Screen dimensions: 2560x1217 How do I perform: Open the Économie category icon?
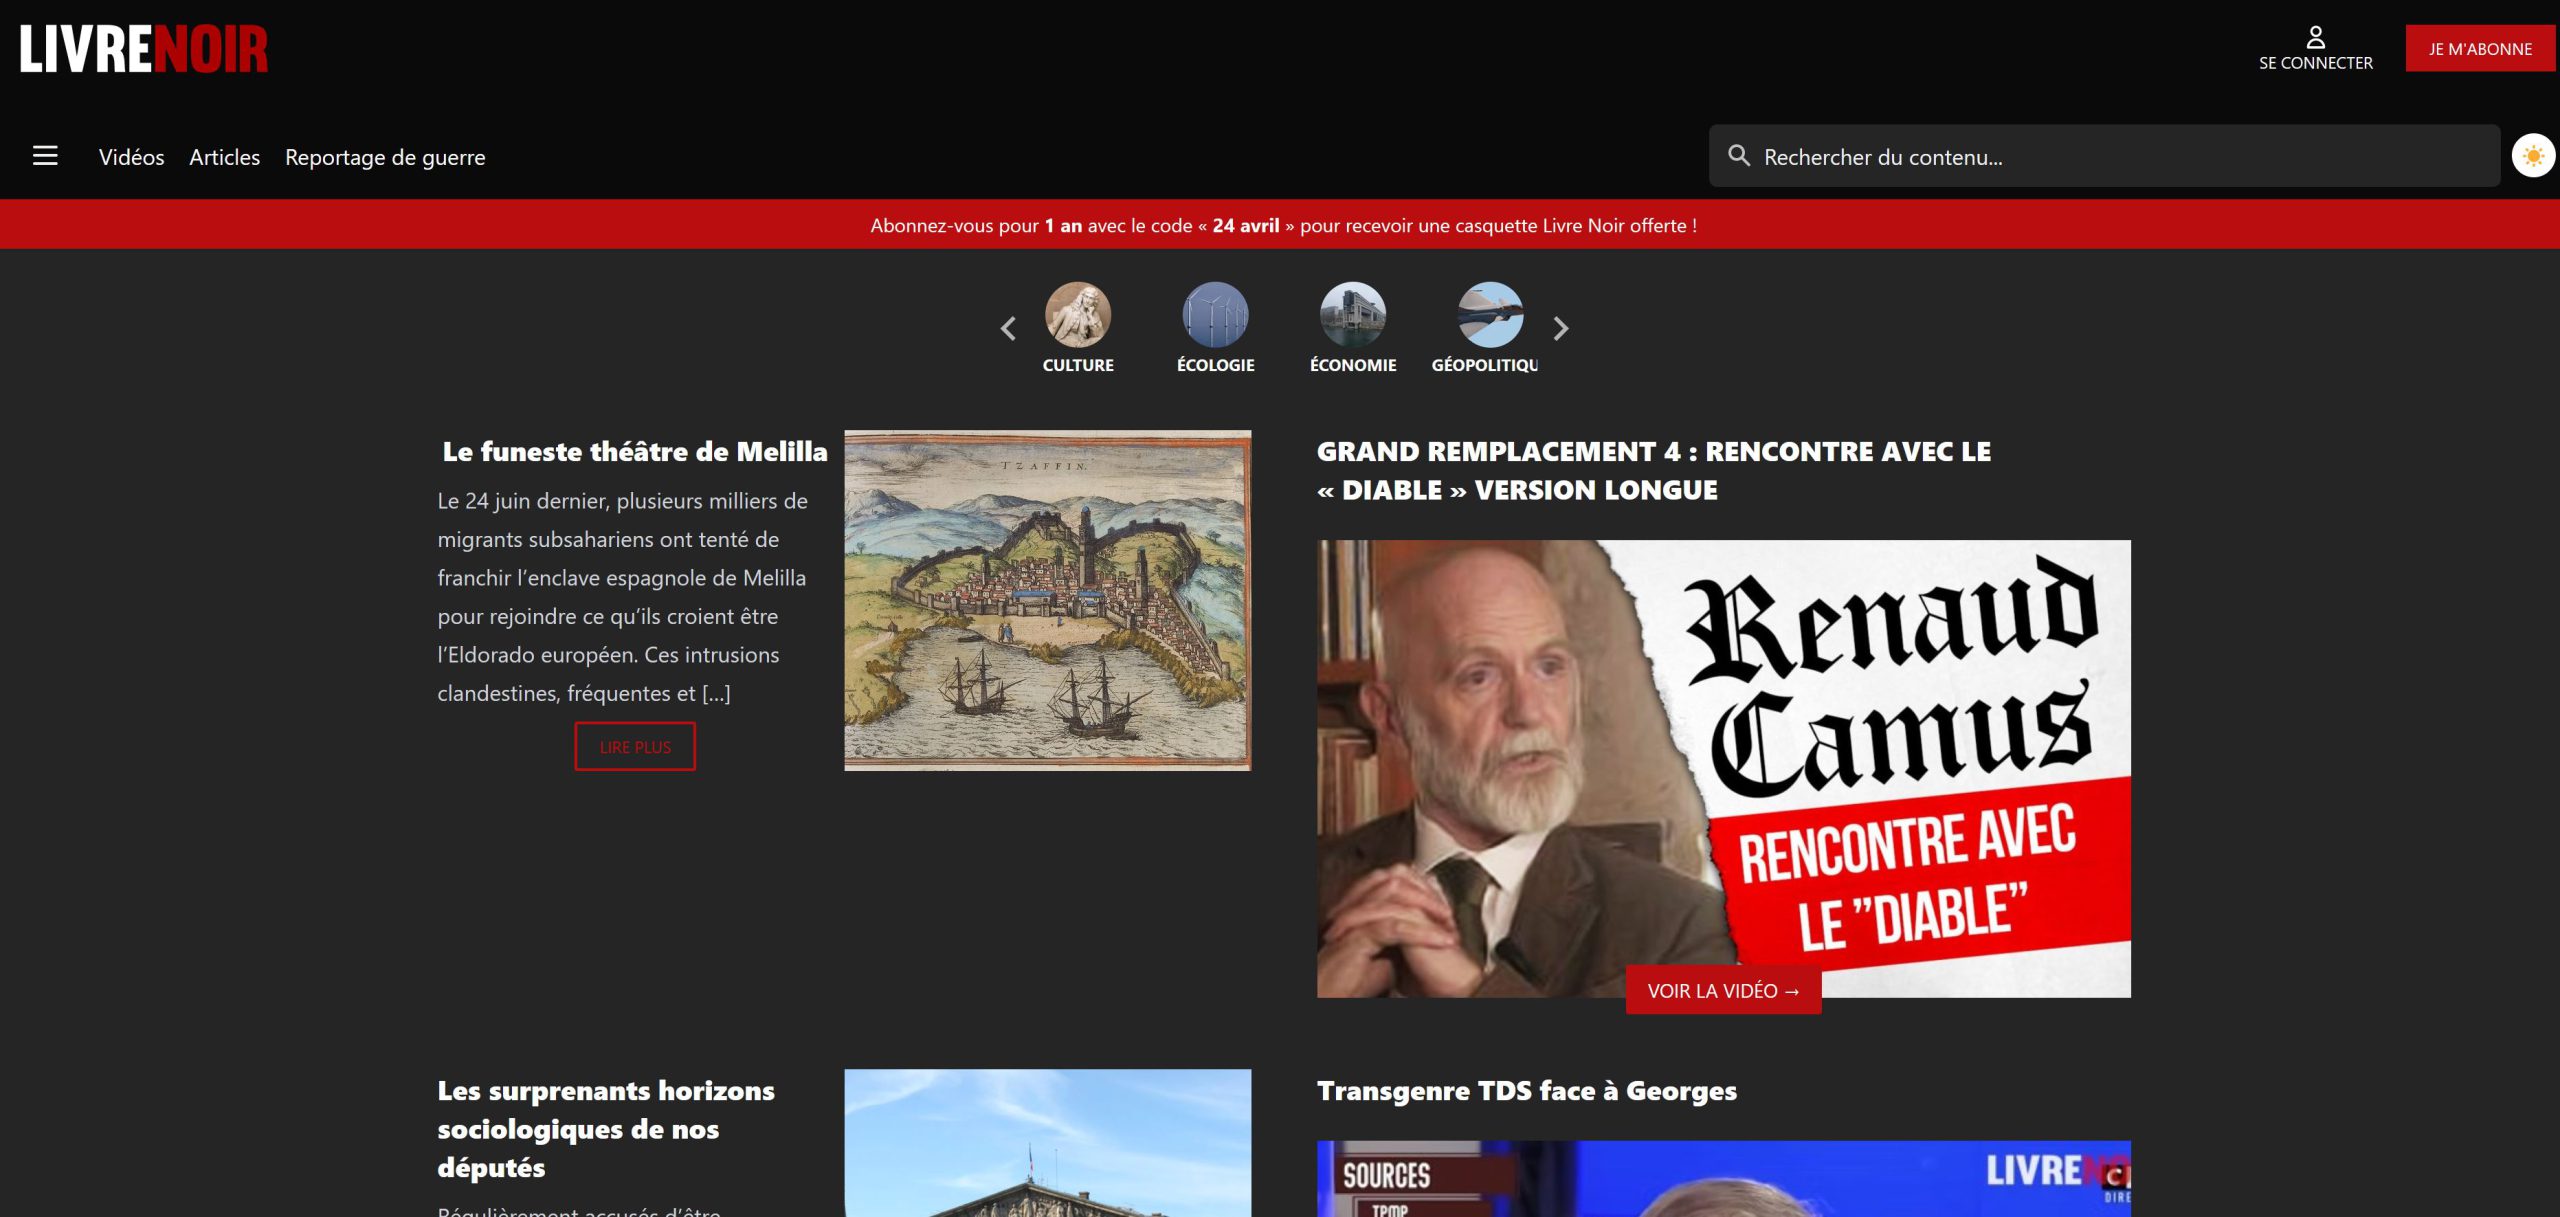point(1353,314)
